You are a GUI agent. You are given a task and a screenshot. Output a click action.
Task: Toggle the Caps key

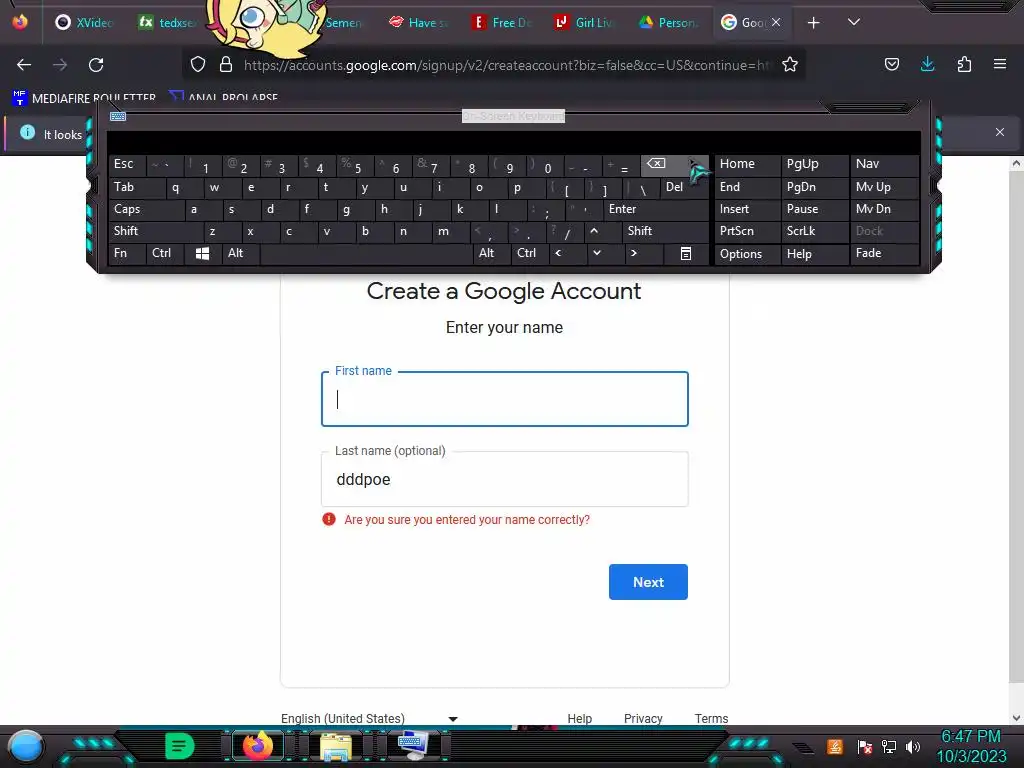pos(146,210)
